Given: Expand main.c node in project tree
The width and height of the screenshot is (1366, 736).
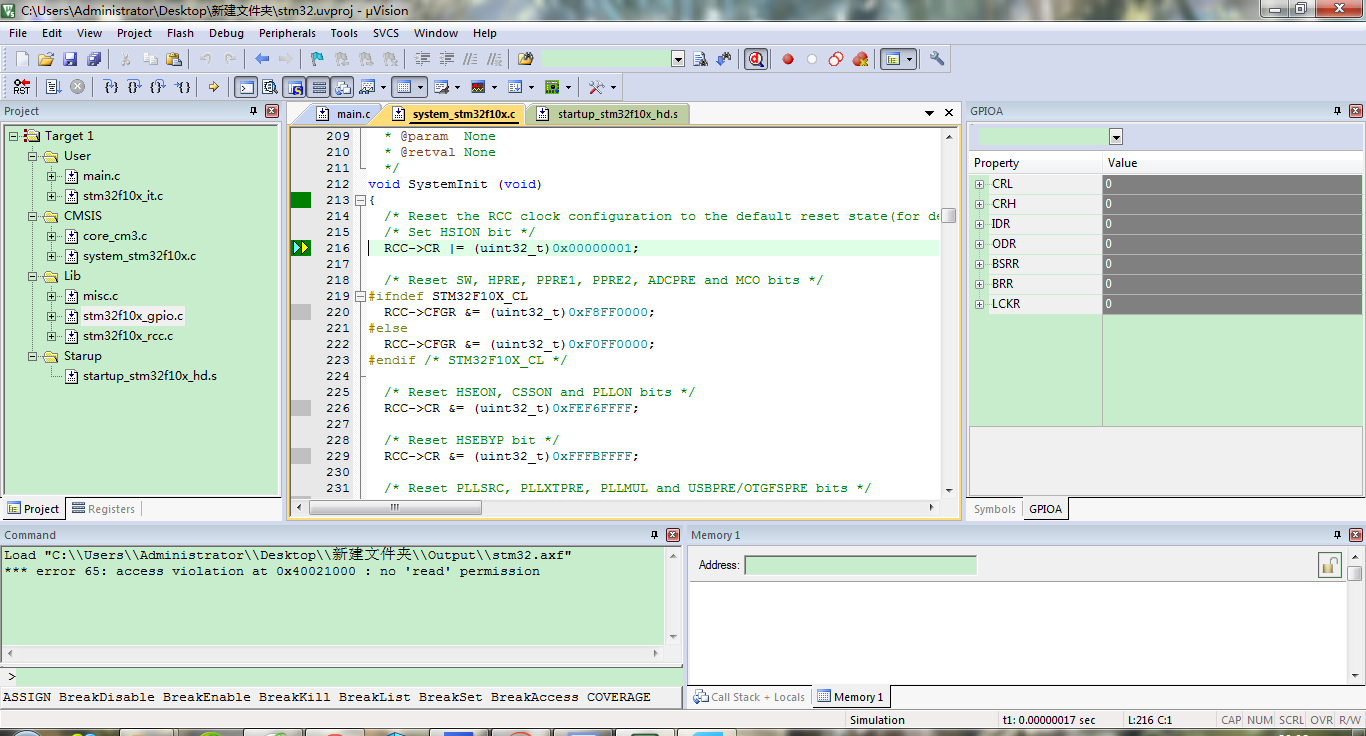Looking at the screenshot, I should (x=52, y=176).
